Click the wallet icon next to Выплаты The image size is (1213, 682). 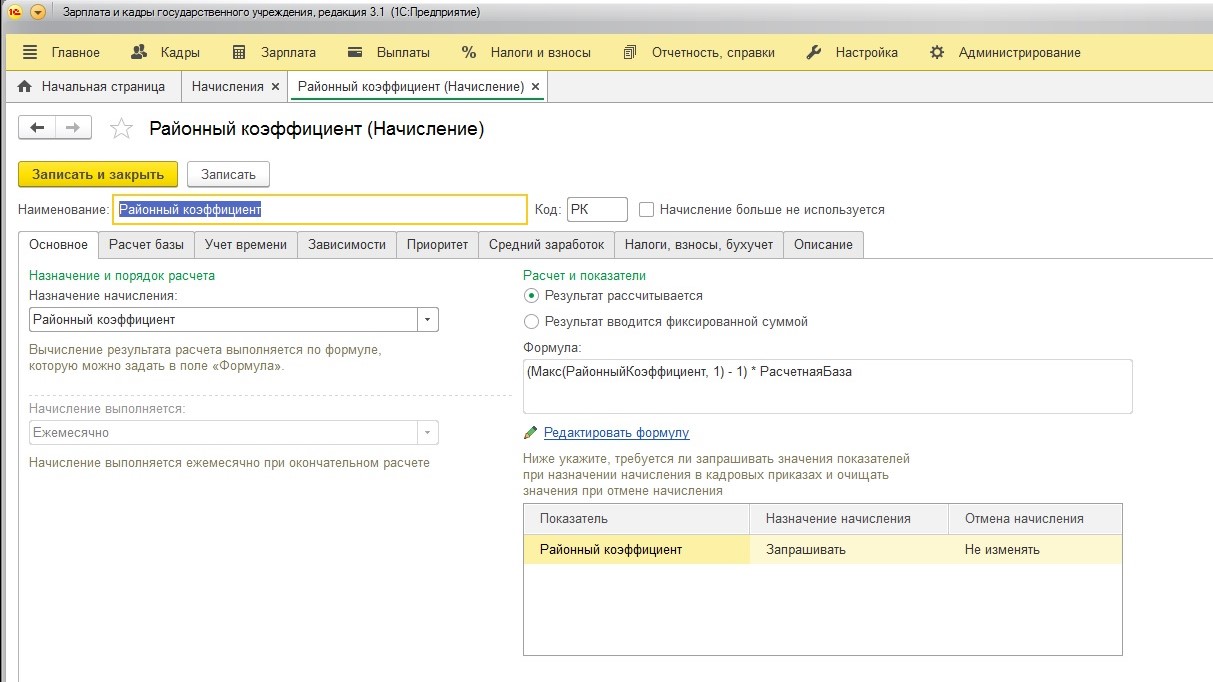[355, 52]
